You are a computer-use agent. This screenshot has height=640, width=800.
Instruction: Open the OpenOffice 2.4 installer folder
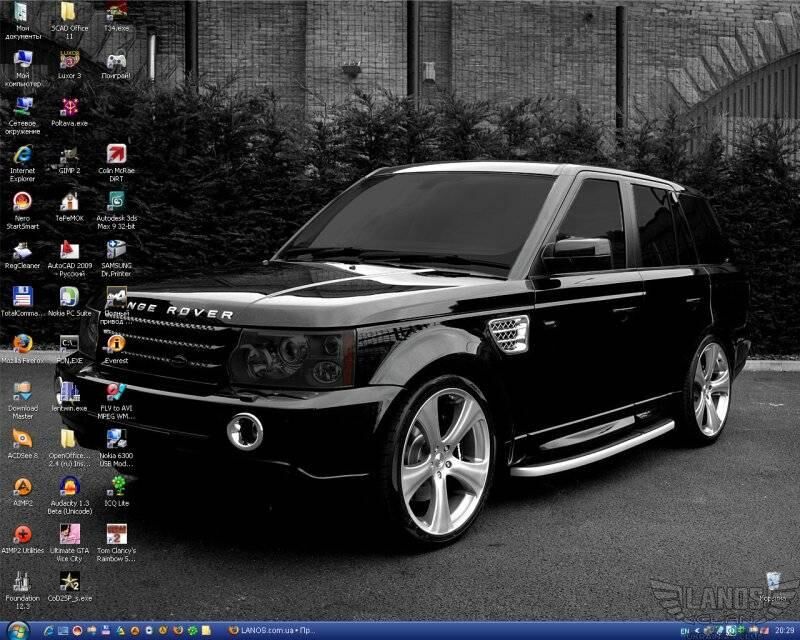point(69,448)
